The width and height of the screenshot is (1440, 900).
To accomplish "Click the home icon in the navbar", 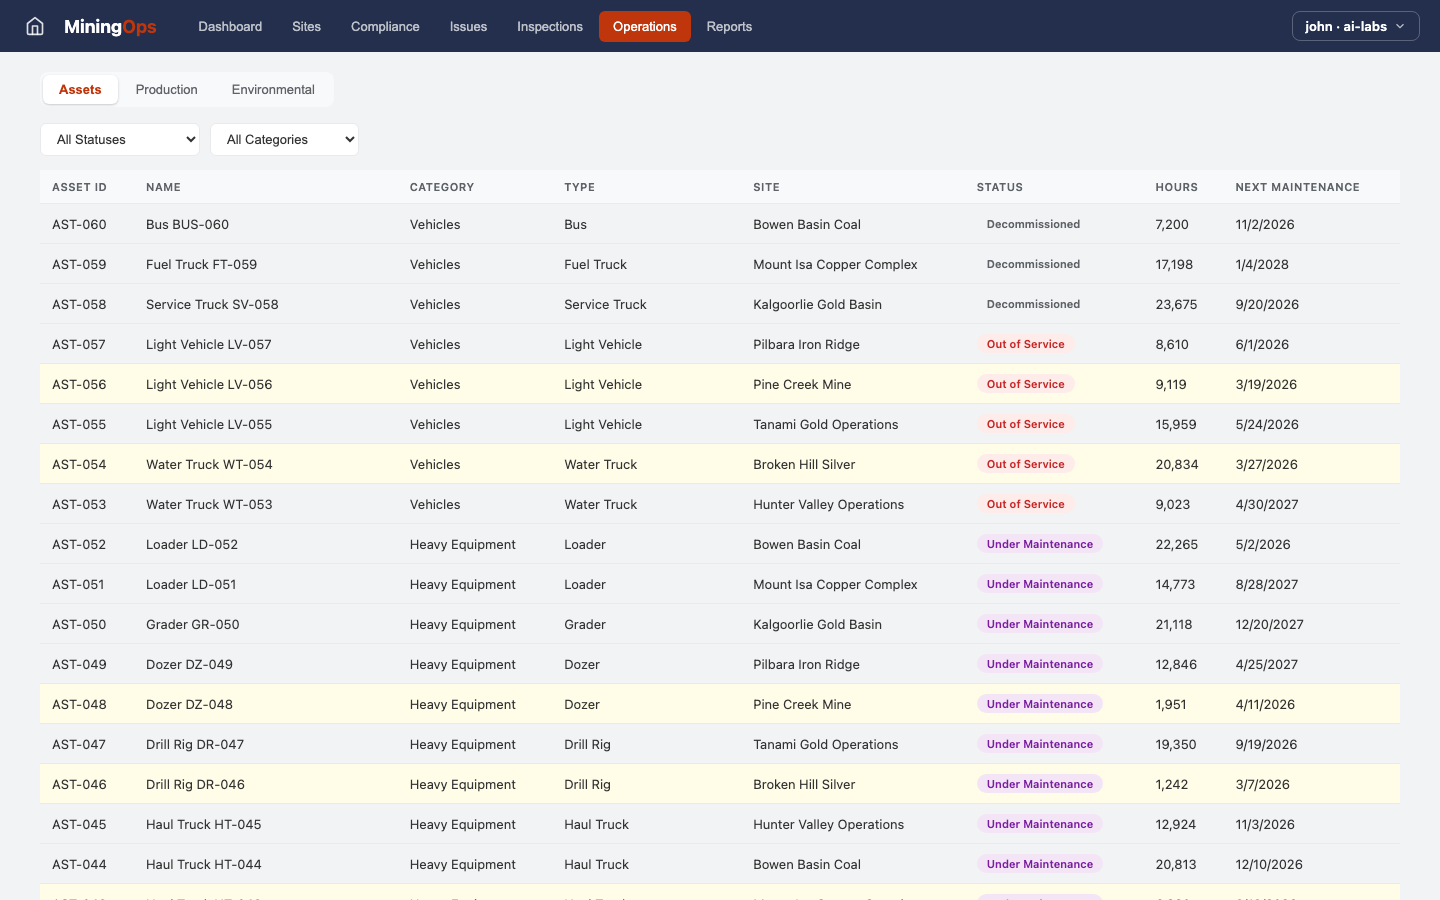I will [34, 26].
